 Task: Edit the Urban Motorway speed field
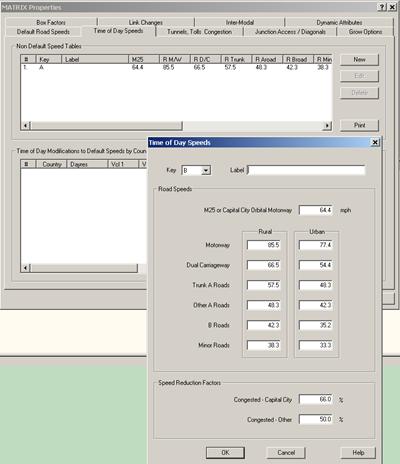pos(316,245)
